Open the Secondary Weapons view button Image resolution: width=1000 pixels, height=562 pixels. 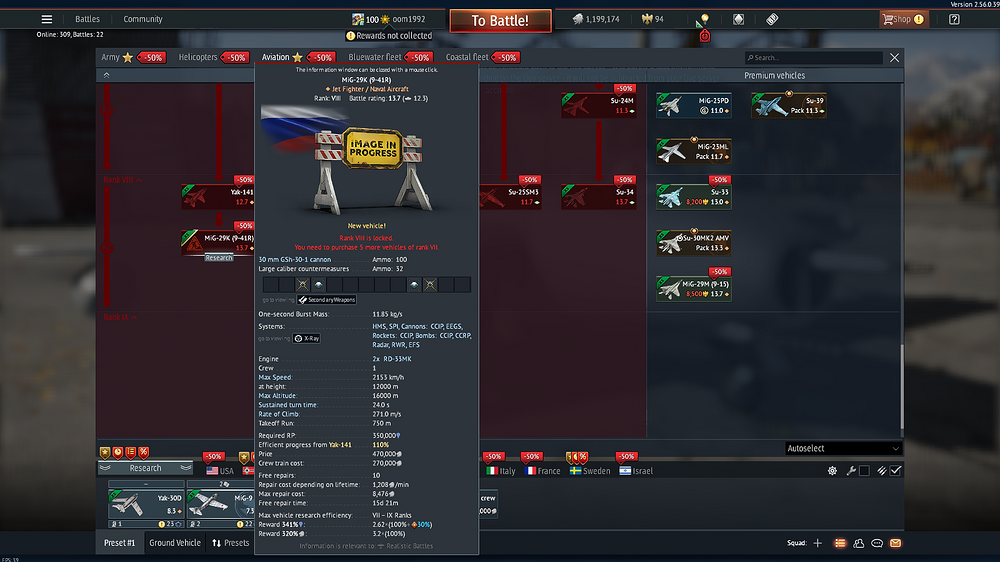pyautogui.click(x=327, y=300)
